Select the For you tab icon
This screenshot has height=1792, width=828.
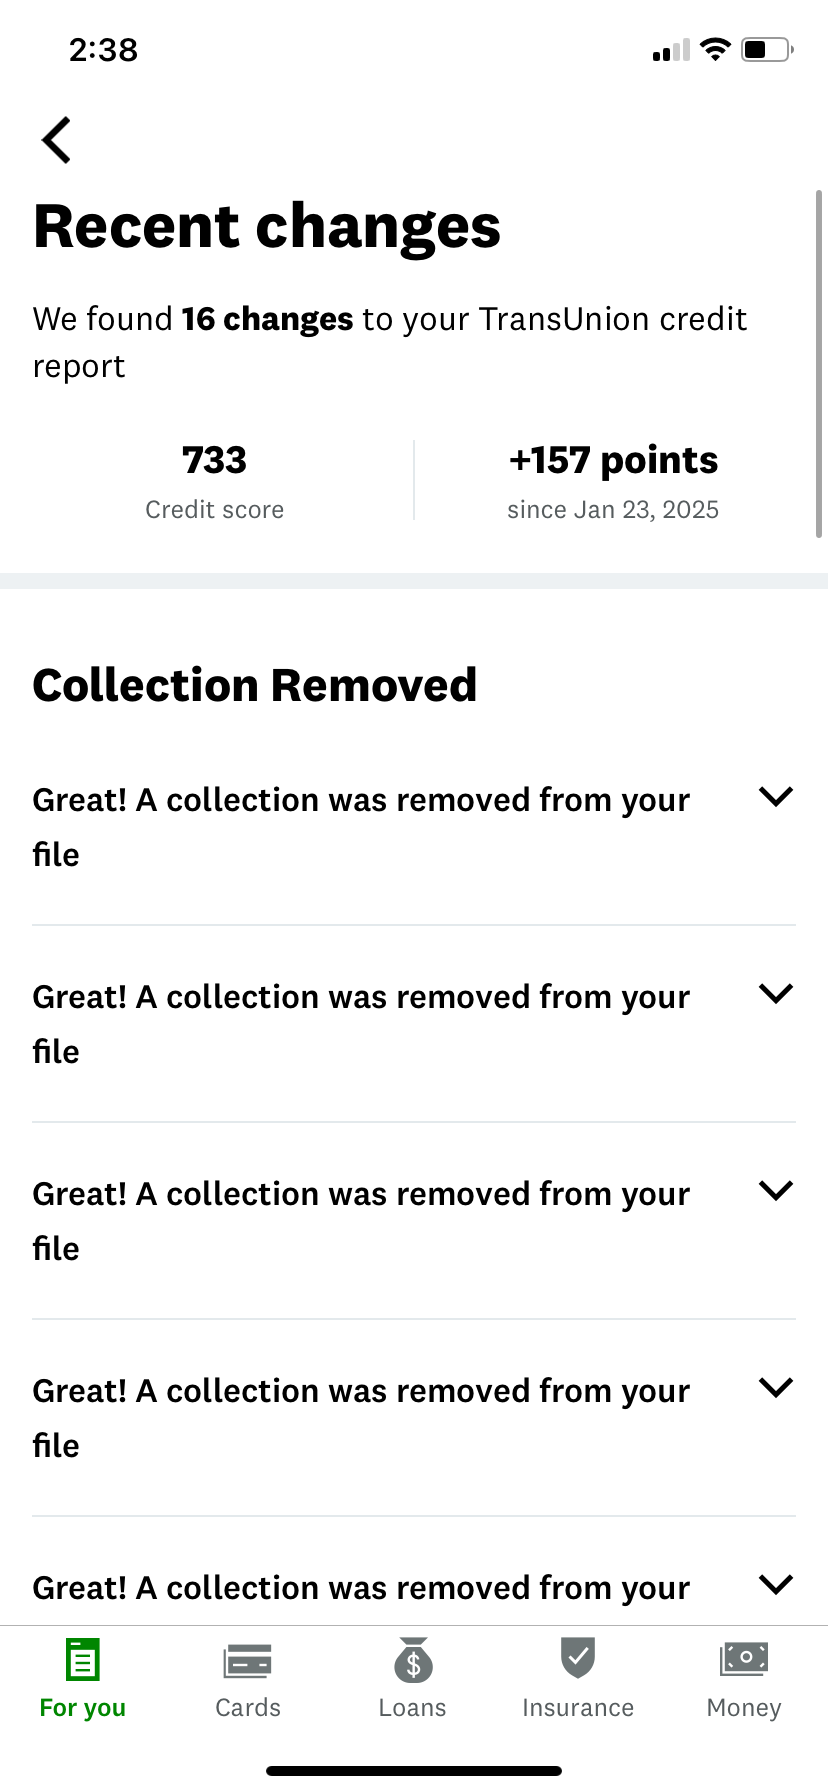[x=83, y=1658]
